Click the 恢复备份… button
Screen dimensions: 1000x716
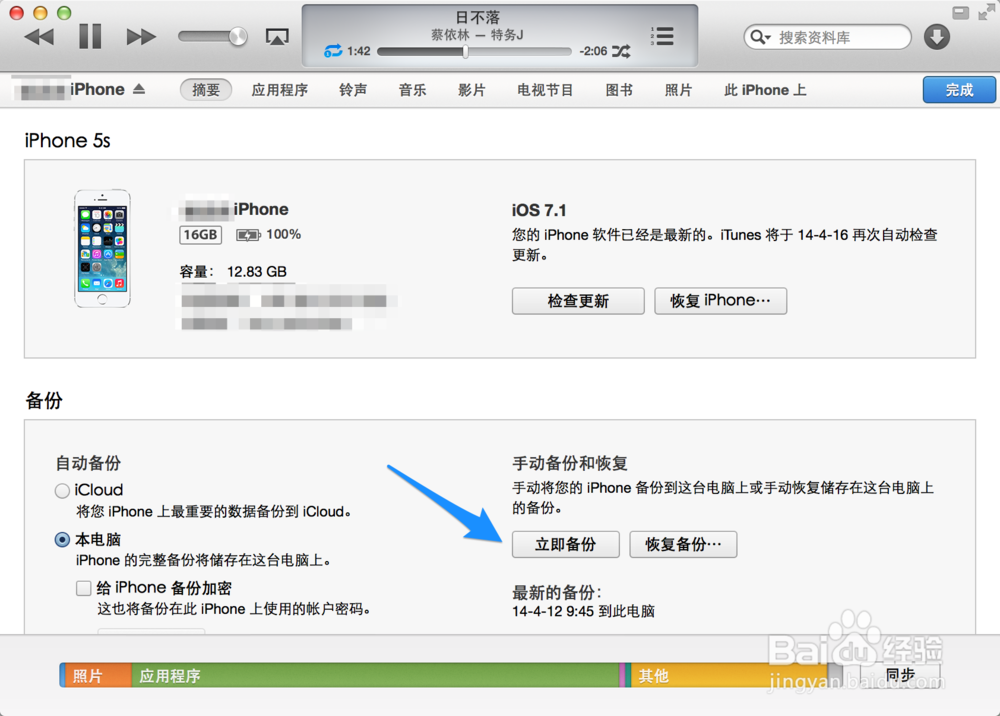pyautogui.click(x=683, y=544)
